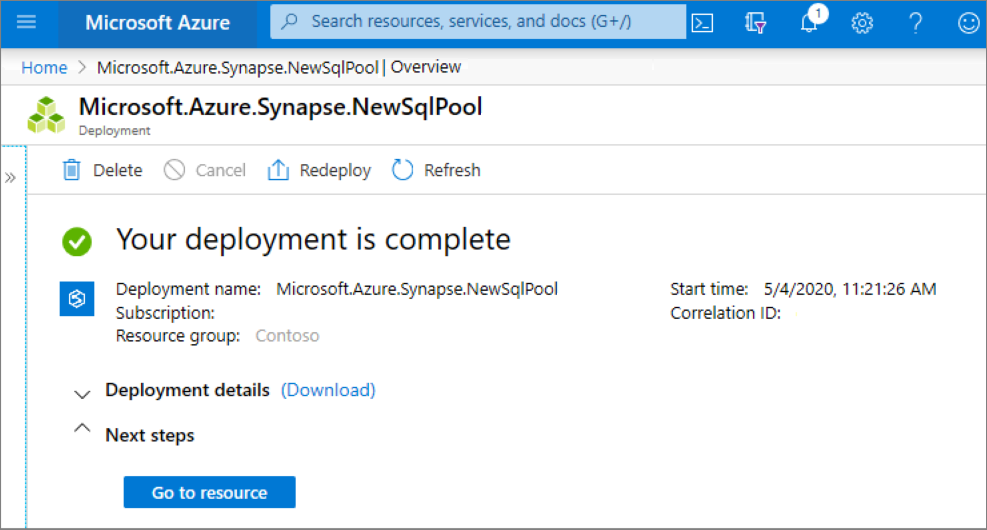This screenshot has height=530, width=987.
Task: Navigate to Home breadcrumb
Action: tap(44, 67)
